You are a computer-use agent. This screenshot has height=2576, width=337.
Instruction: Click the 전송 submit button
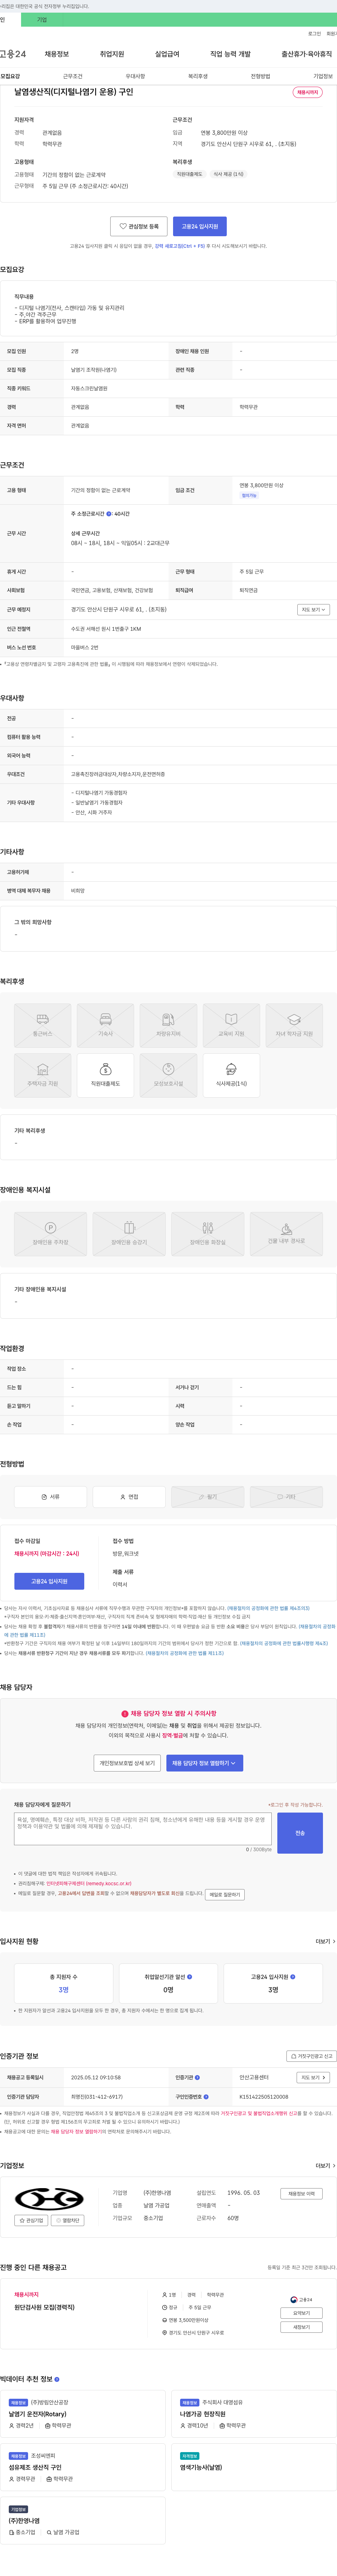(x=300, y=1833)
